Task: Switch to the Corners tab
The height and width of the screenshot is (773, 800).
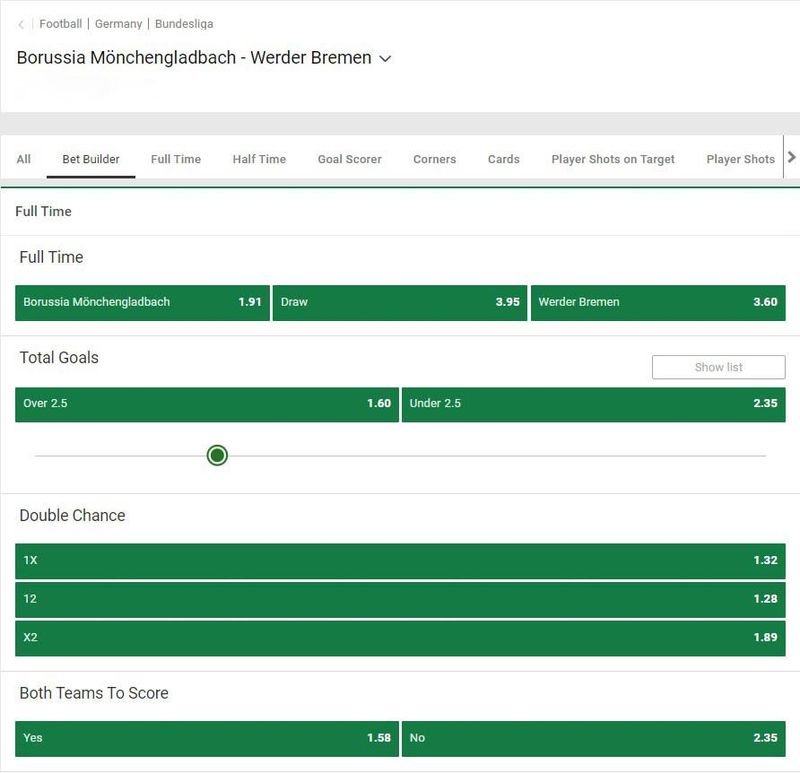Action: 435,159
